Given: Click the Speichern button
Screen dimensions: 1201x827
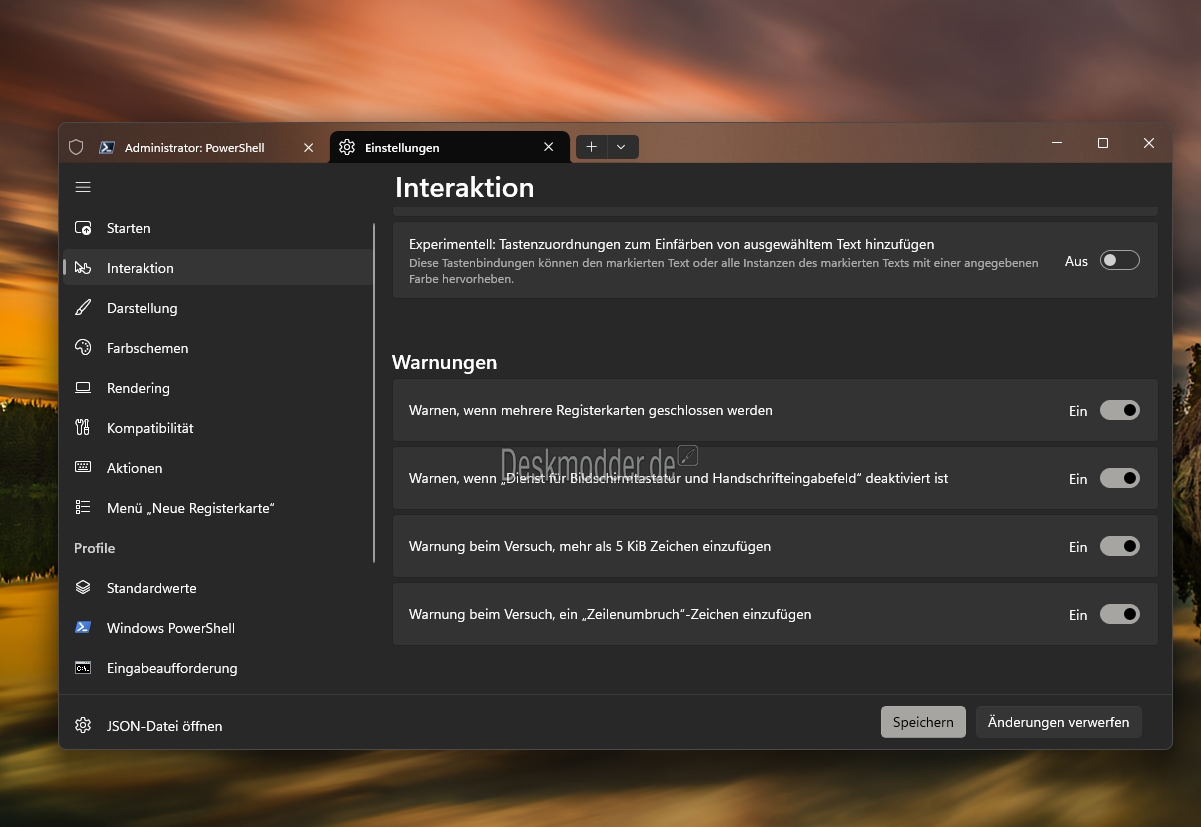Looking at the screenshot, I should pyautogui.click(x=923, y=722).
